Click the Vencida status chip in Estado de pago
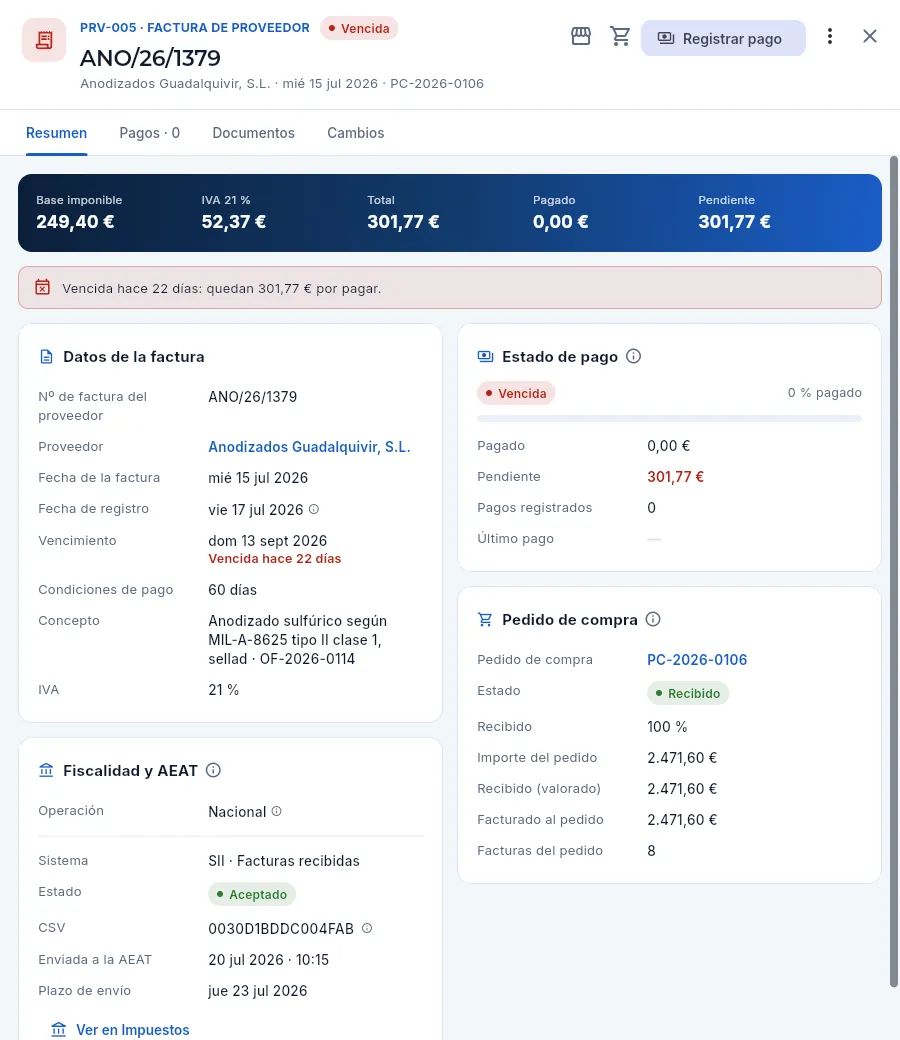 516,393
